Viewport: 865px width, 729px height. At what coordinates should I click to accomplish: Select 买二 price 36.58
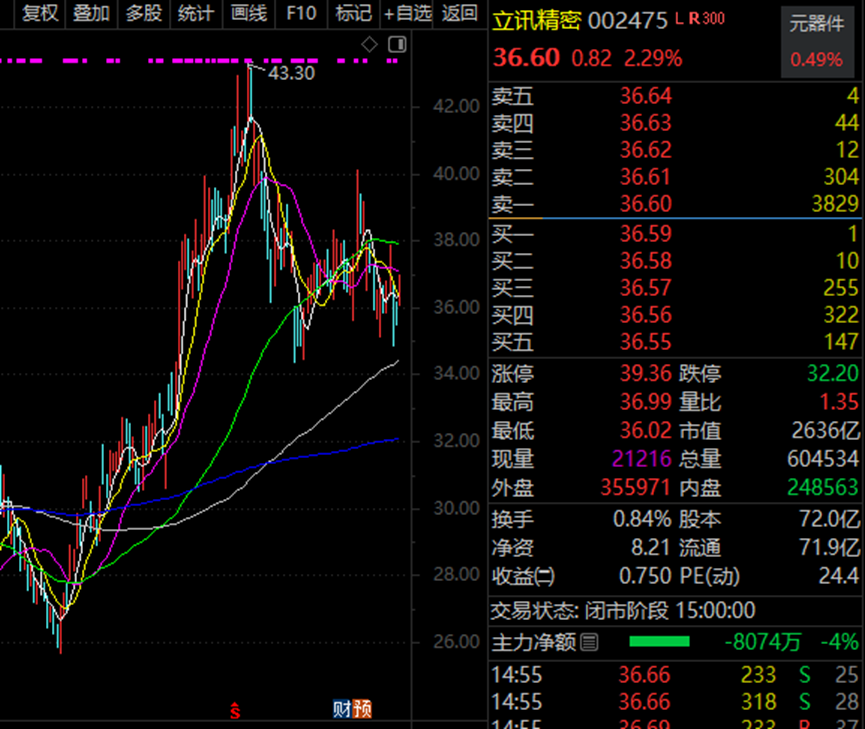tap(645, 261)
